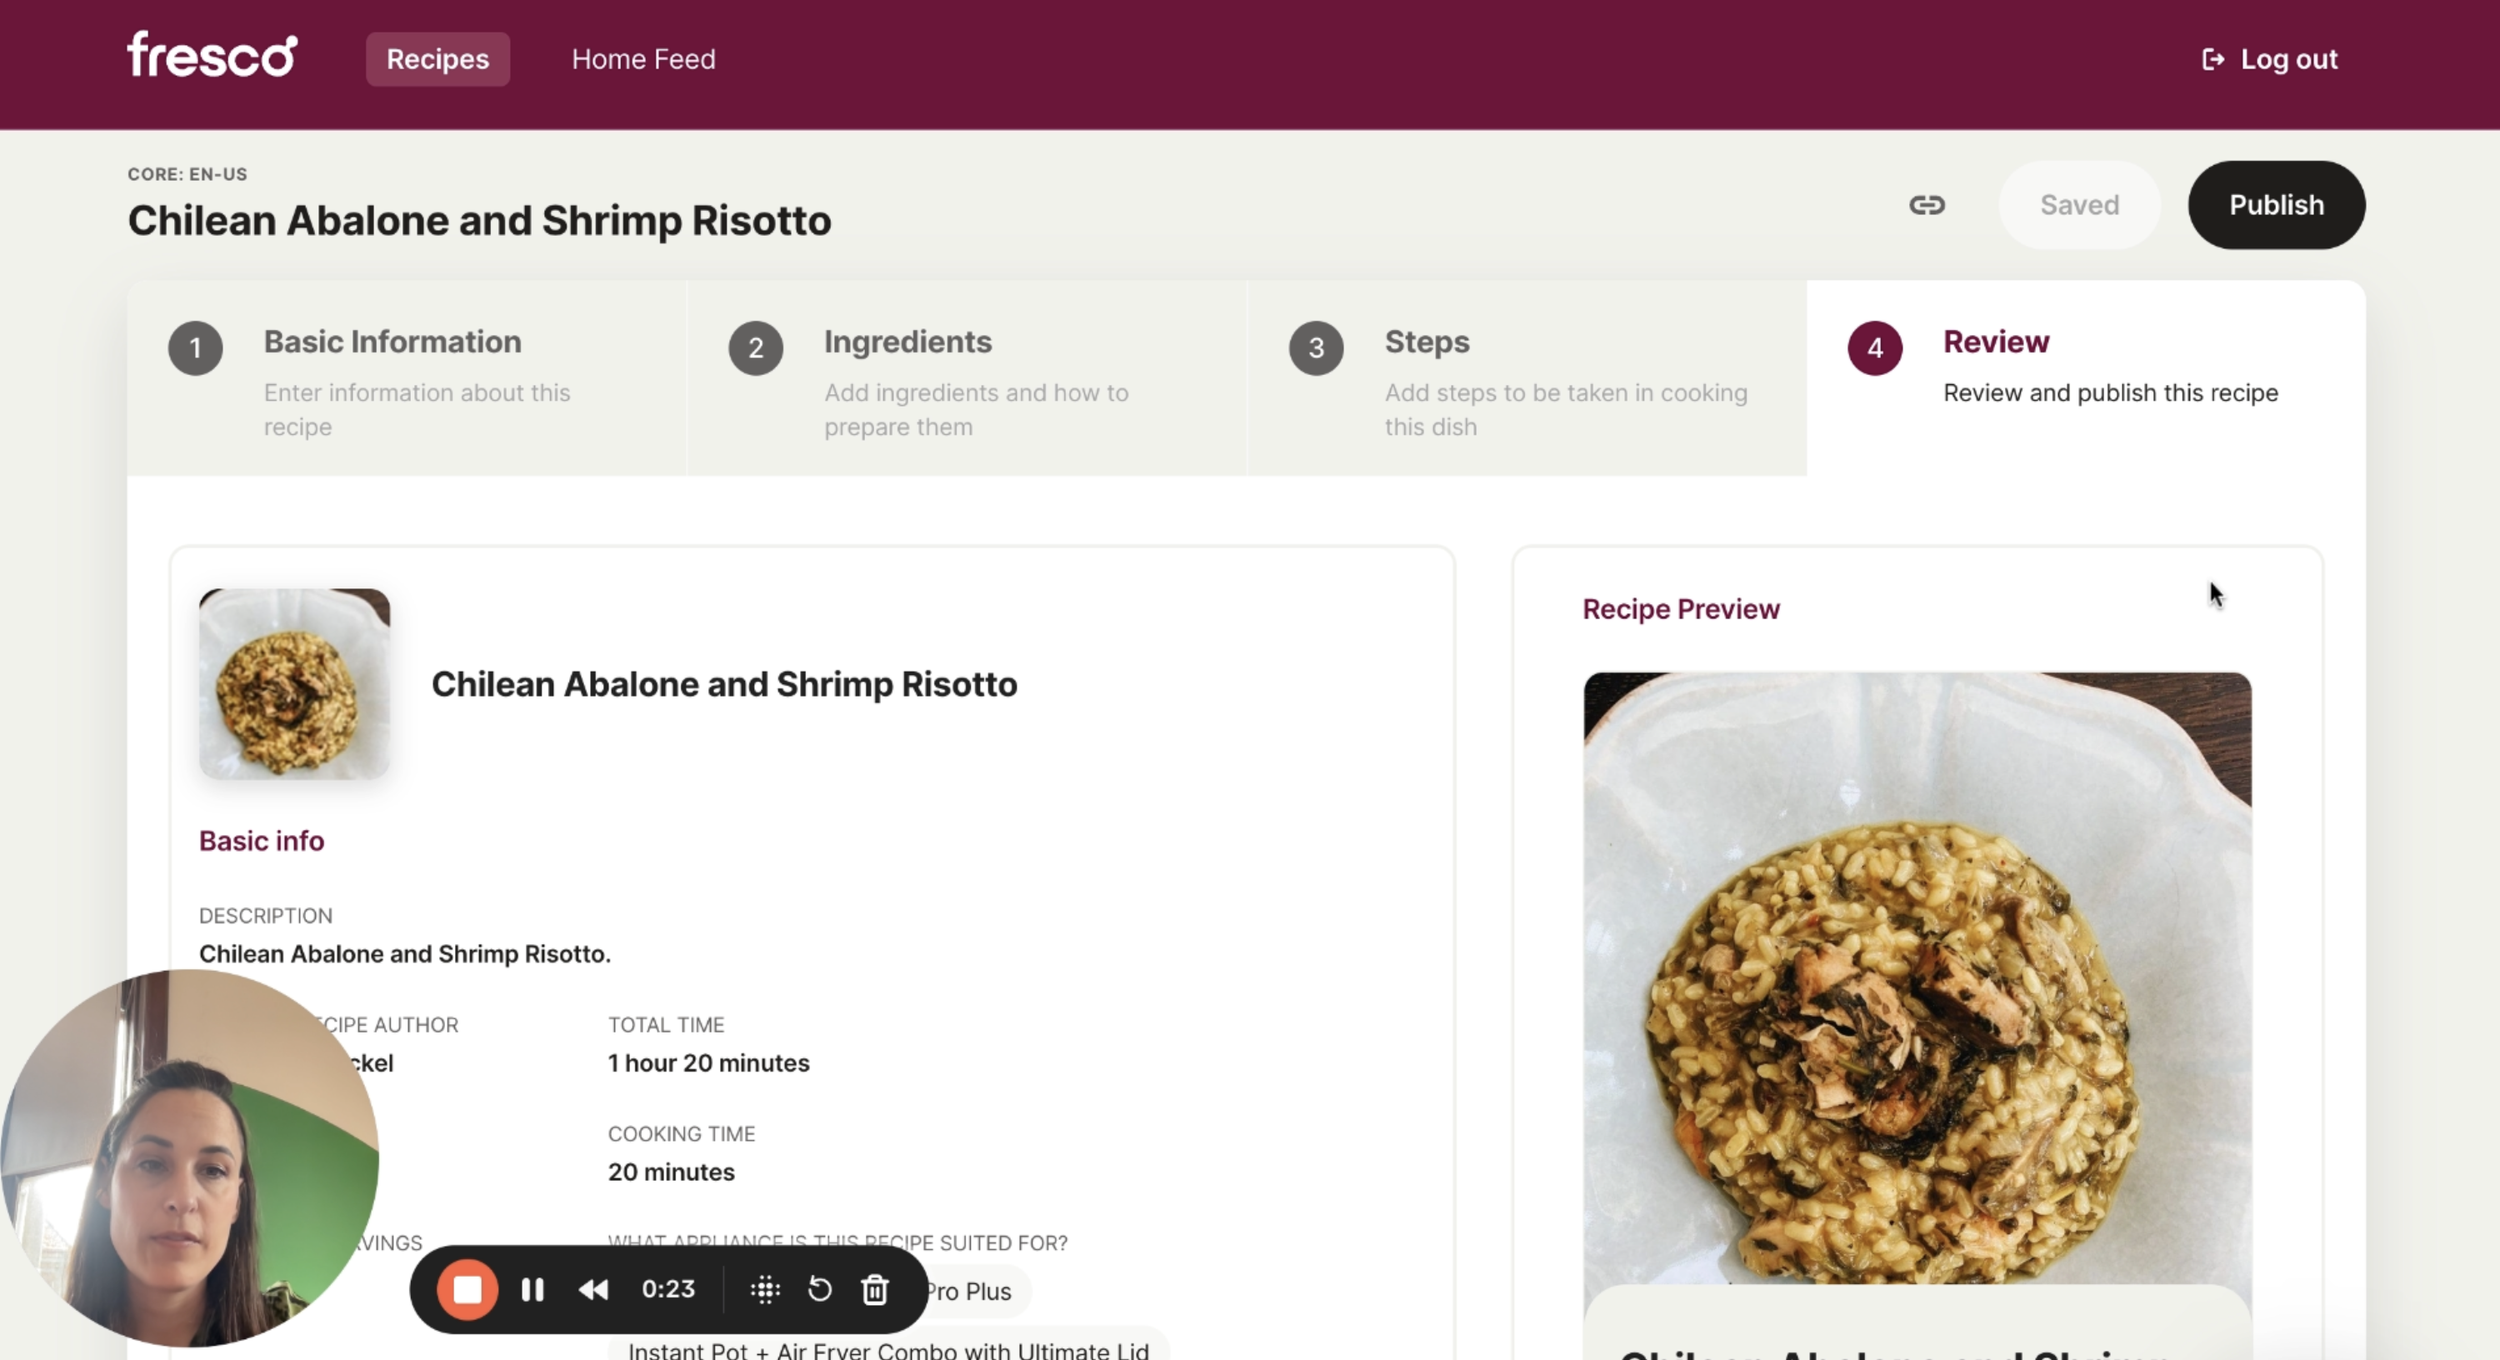Select the Review step tab
The width and height of the screenshot is (2500, 1360).
1995,342
